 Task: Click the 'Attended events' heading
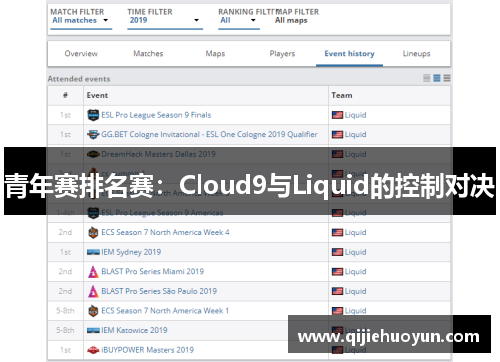pos(79,79)
